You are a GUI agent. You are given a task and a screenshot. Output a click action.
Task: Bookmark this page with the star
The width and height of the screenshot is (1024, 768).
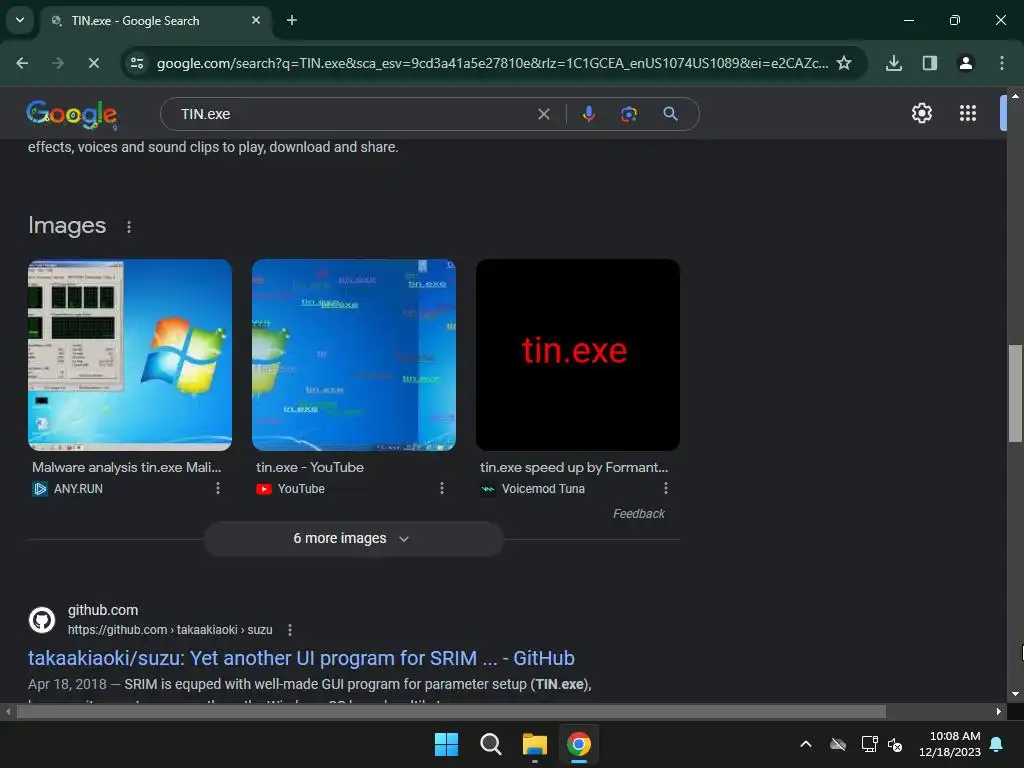tap(844, 63)
